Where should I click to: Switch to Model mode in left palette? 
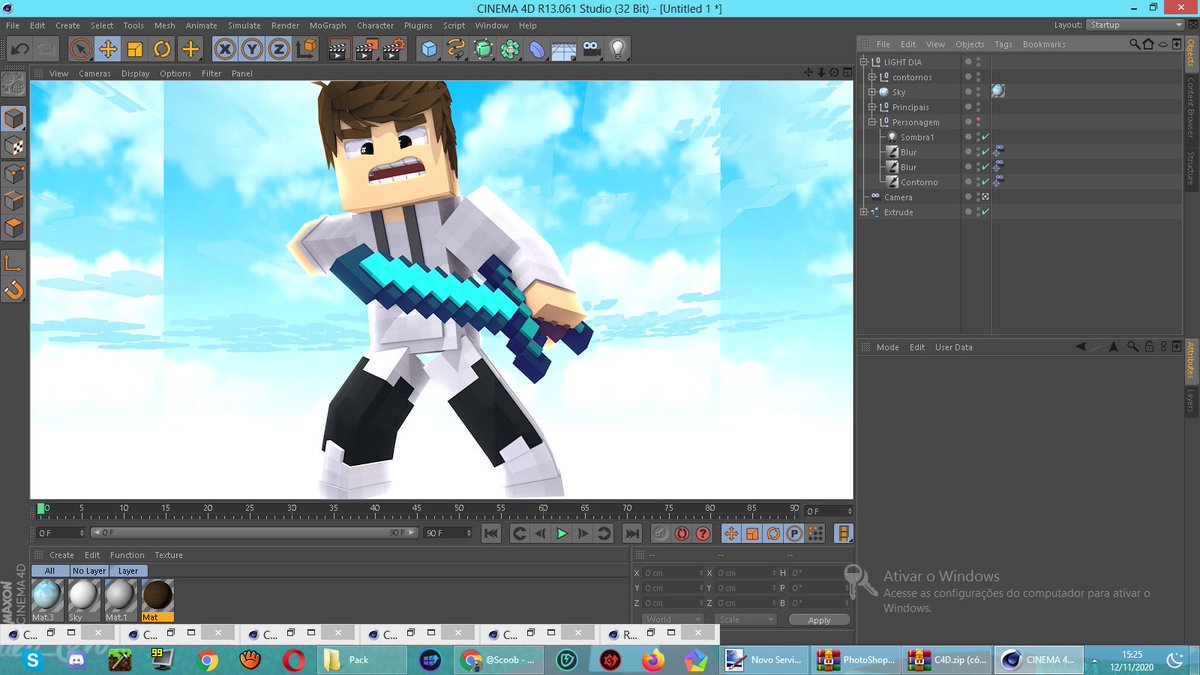pos(14,119)
